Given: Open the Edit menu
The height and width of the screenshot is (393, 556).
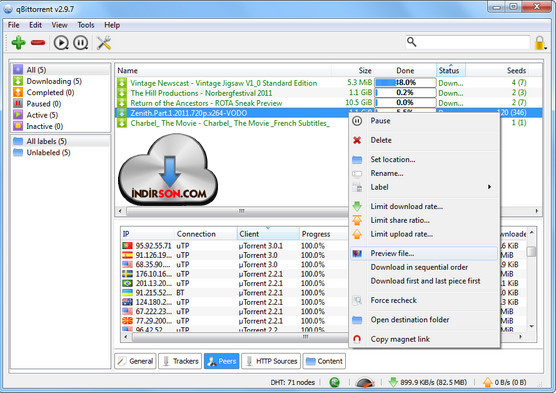Looking at the screenshot, I should pos(35,25).
